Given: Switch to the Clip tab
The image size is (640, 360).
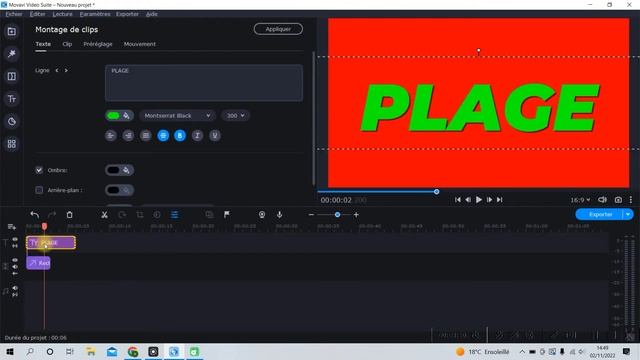Looking at the screenshot, I should pos(67,44).
